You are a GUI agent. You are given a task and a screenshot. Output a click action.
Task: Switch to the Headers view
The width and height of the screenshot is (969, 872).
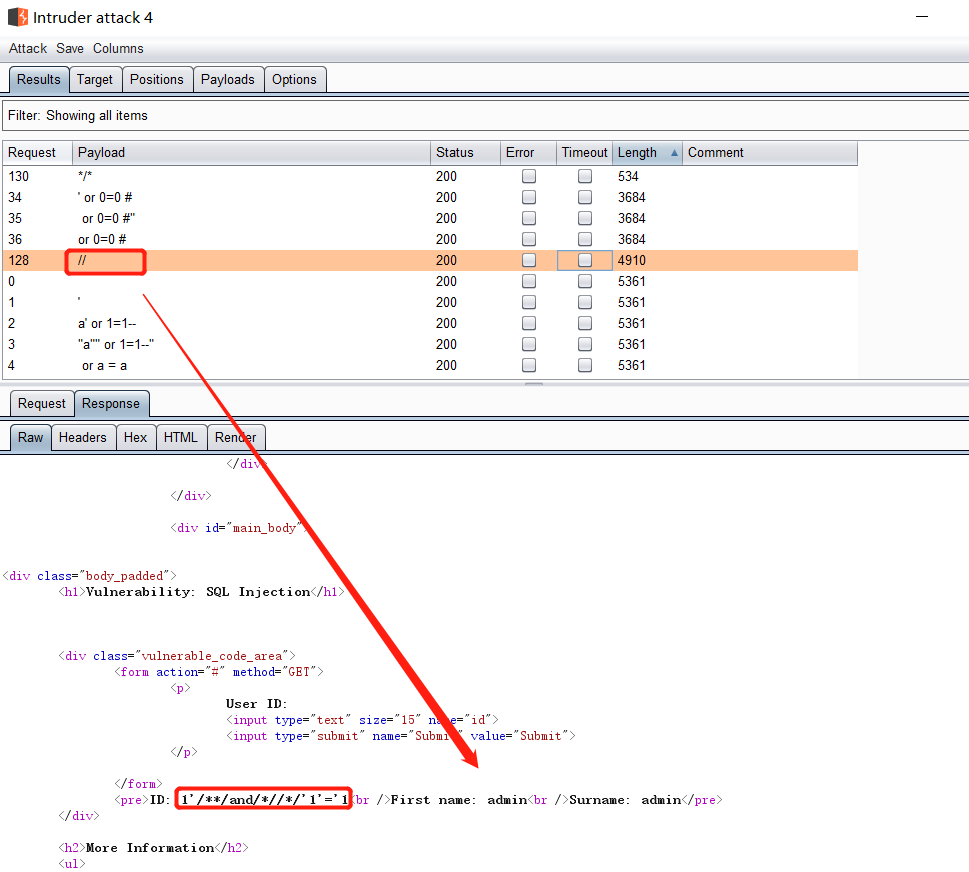(x=83, y=437)
